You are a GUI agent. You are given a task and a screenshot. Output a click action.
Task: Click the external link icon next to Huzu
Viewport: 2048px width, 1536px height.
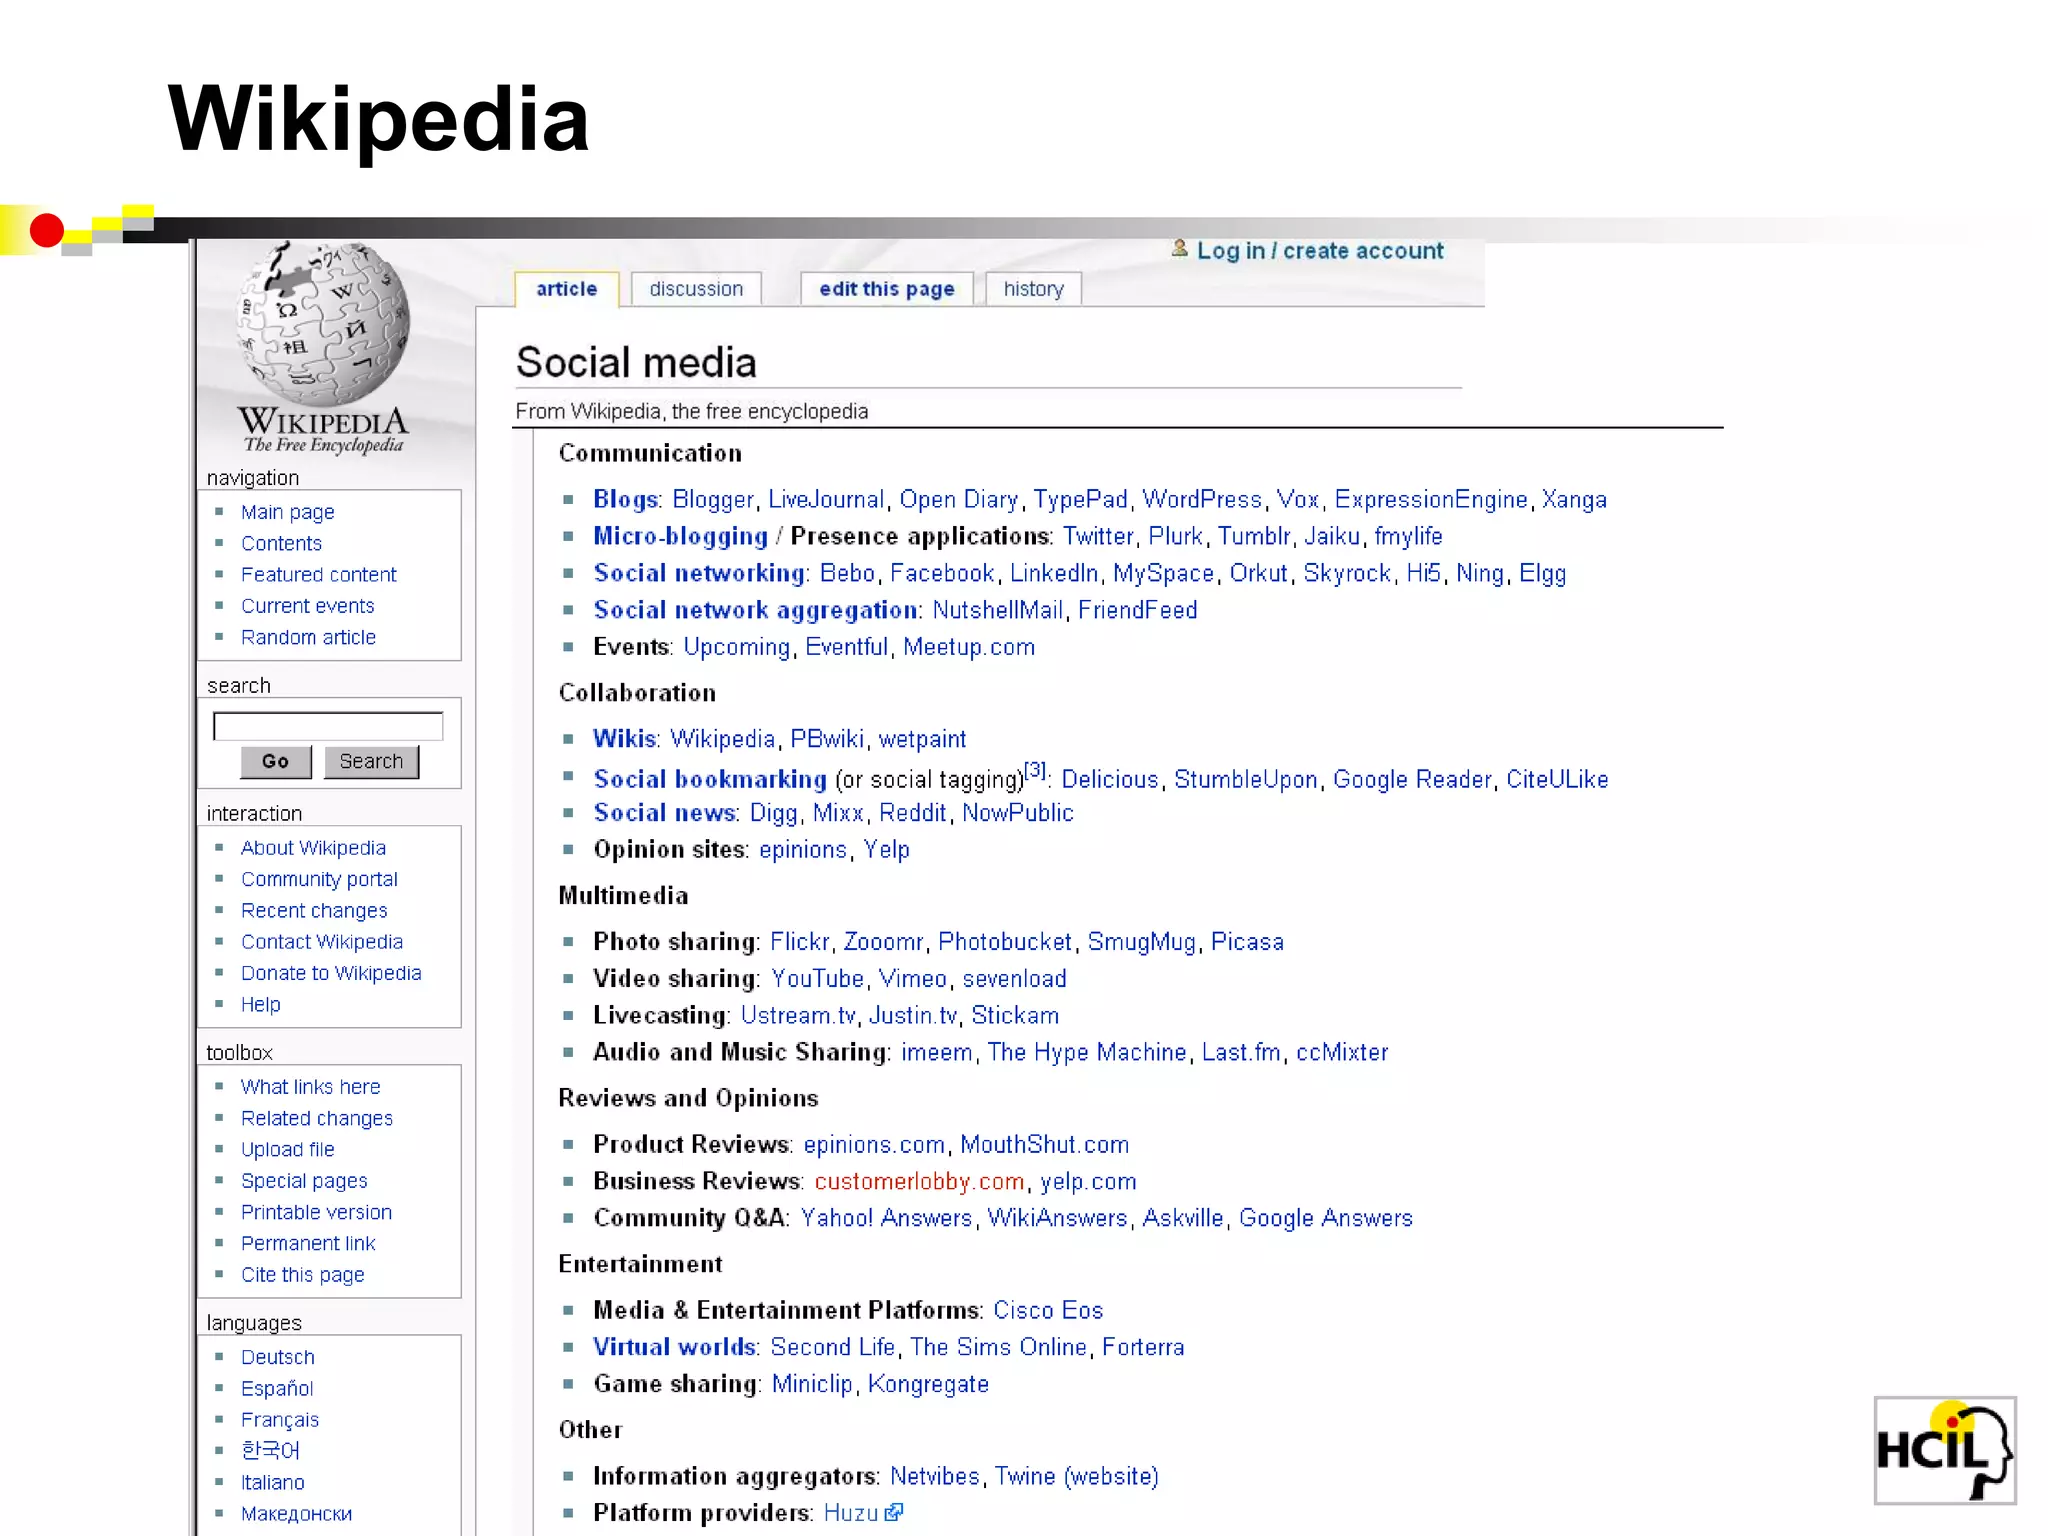point(894,1512)
